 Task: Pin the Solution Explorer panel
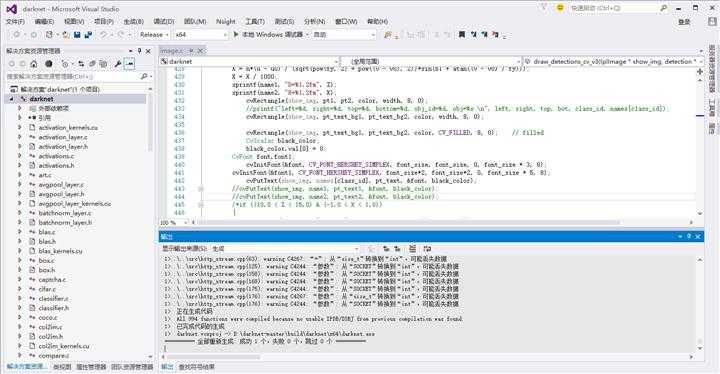click(x=140, y=51)
